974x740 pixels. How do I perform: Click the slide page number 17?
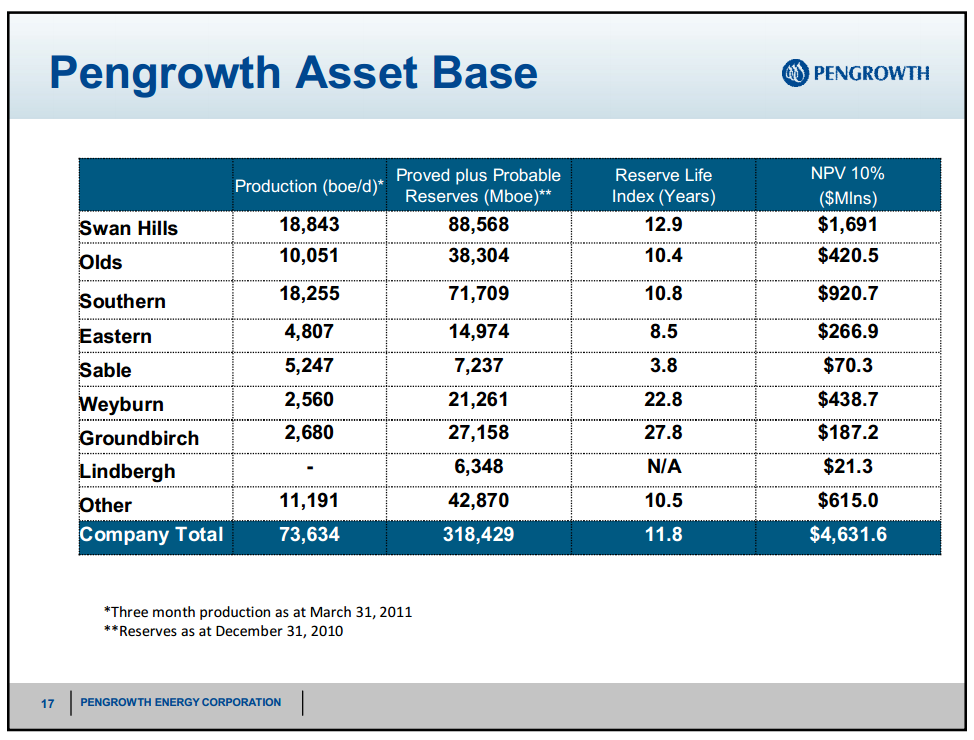coord(47,703)
